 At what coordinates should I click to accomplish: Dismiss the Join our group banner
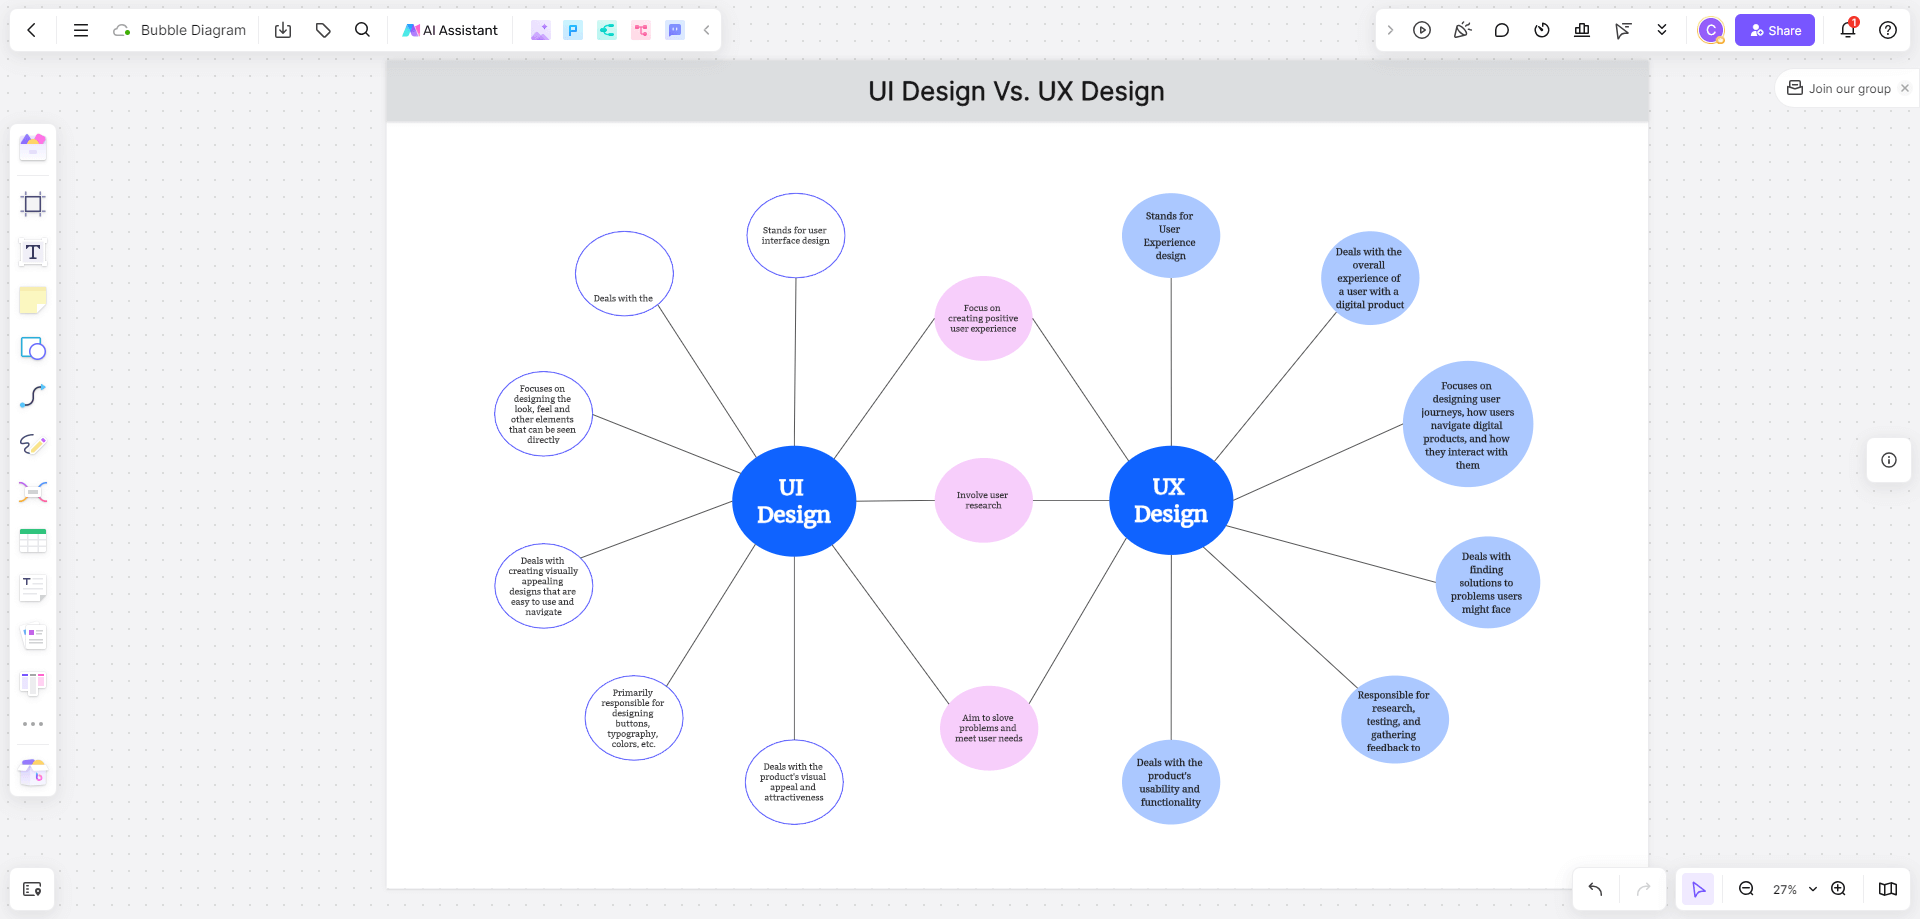(x=1905, y=88)
